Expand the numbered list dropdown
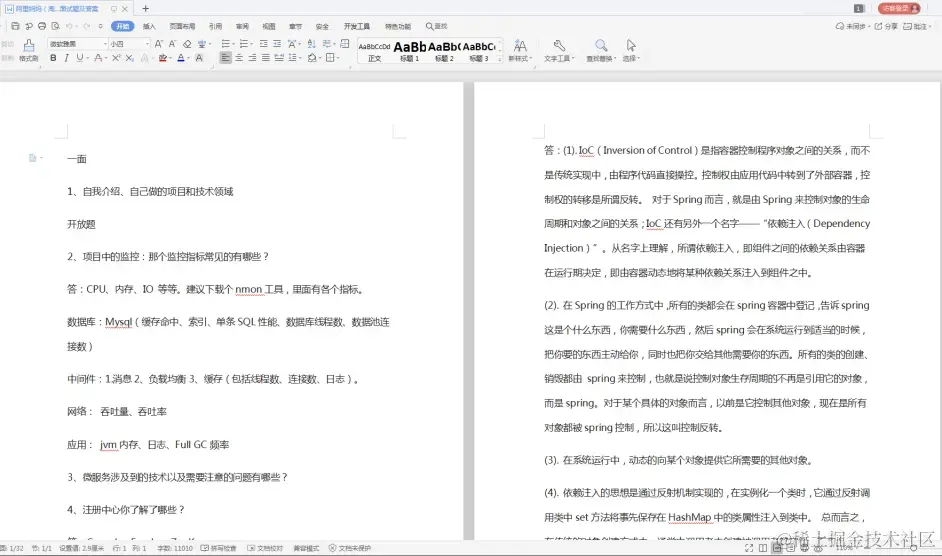The image size is (942, 556). 252,44
